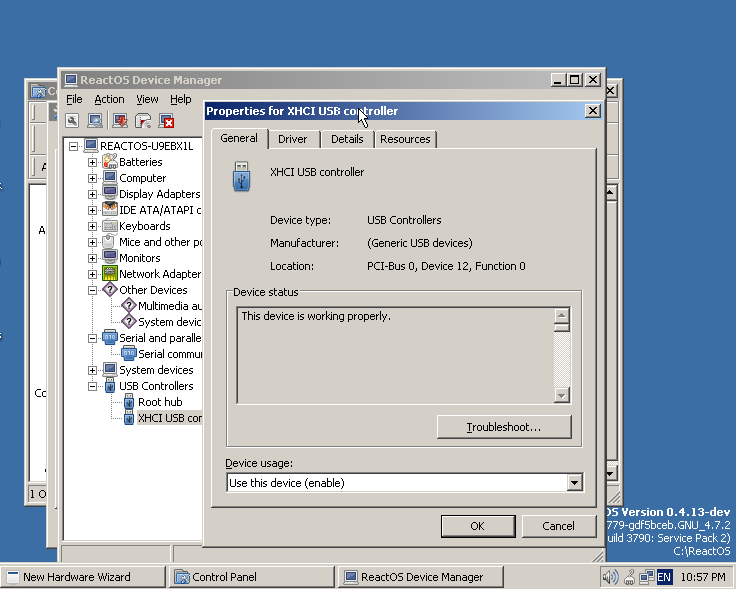Image resolution: width=736 pixels, height=589 pixels.
Task: Click the Disable device toolbar icon
Action: 143,121
